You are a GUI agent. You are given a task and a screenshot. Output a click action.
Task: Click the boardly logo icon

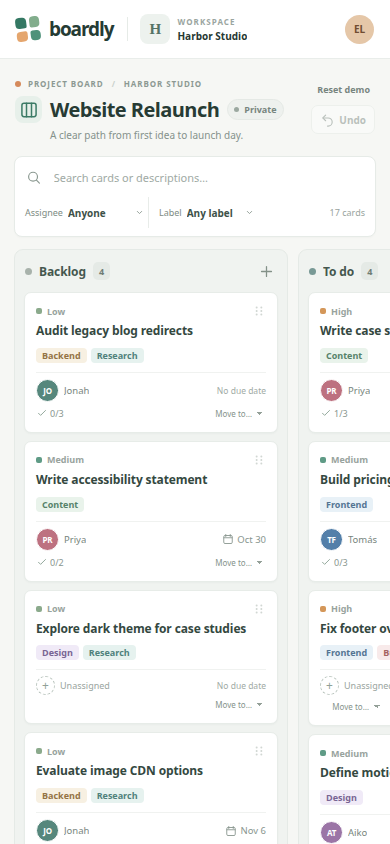[x=28, y=29]
